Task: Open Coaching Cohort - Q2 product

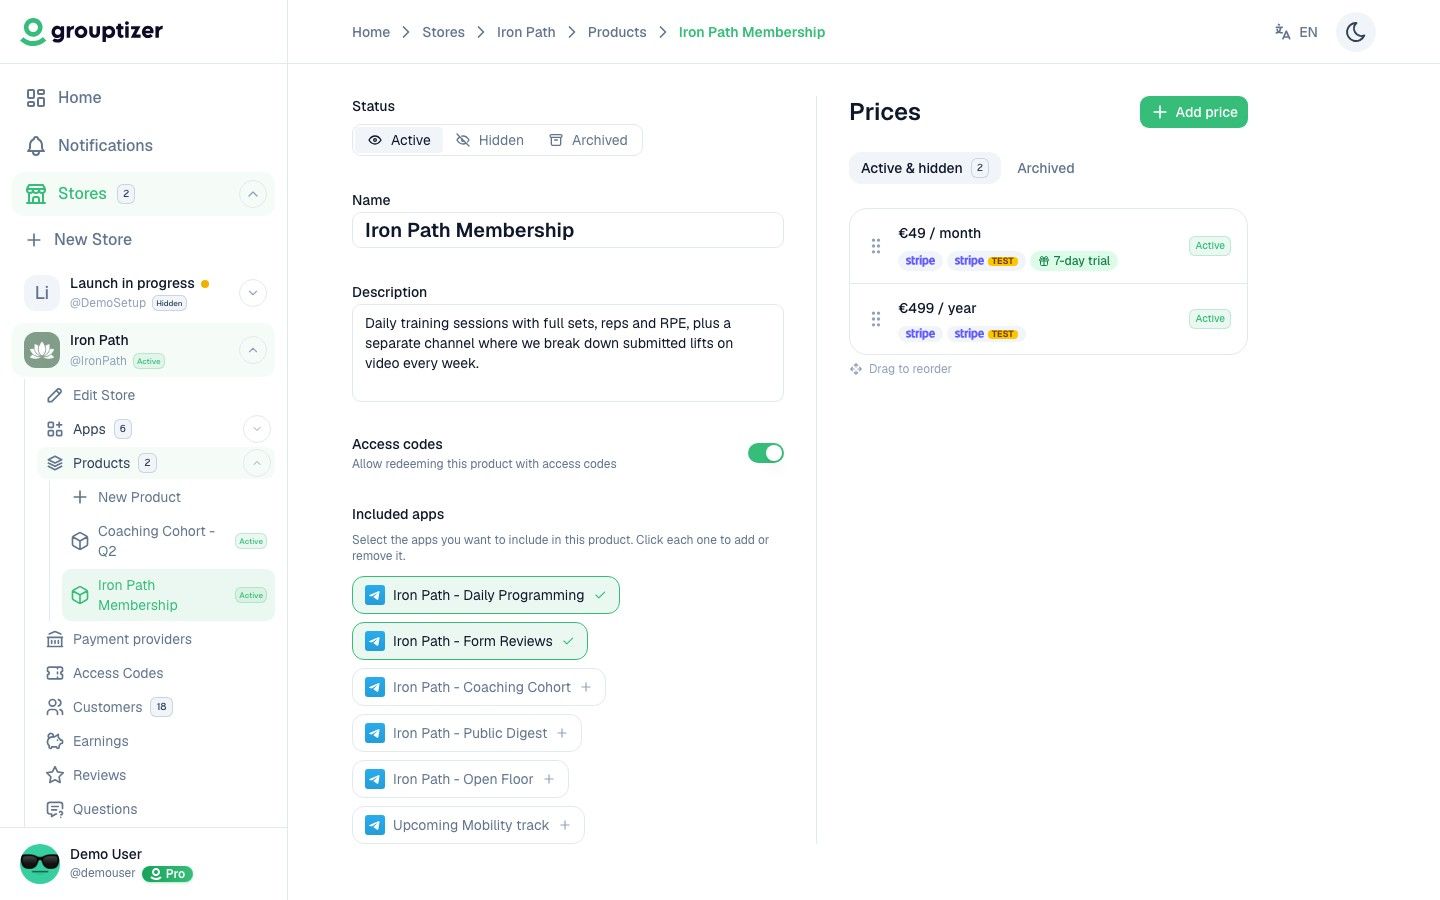Action: (x=168, y=541)
